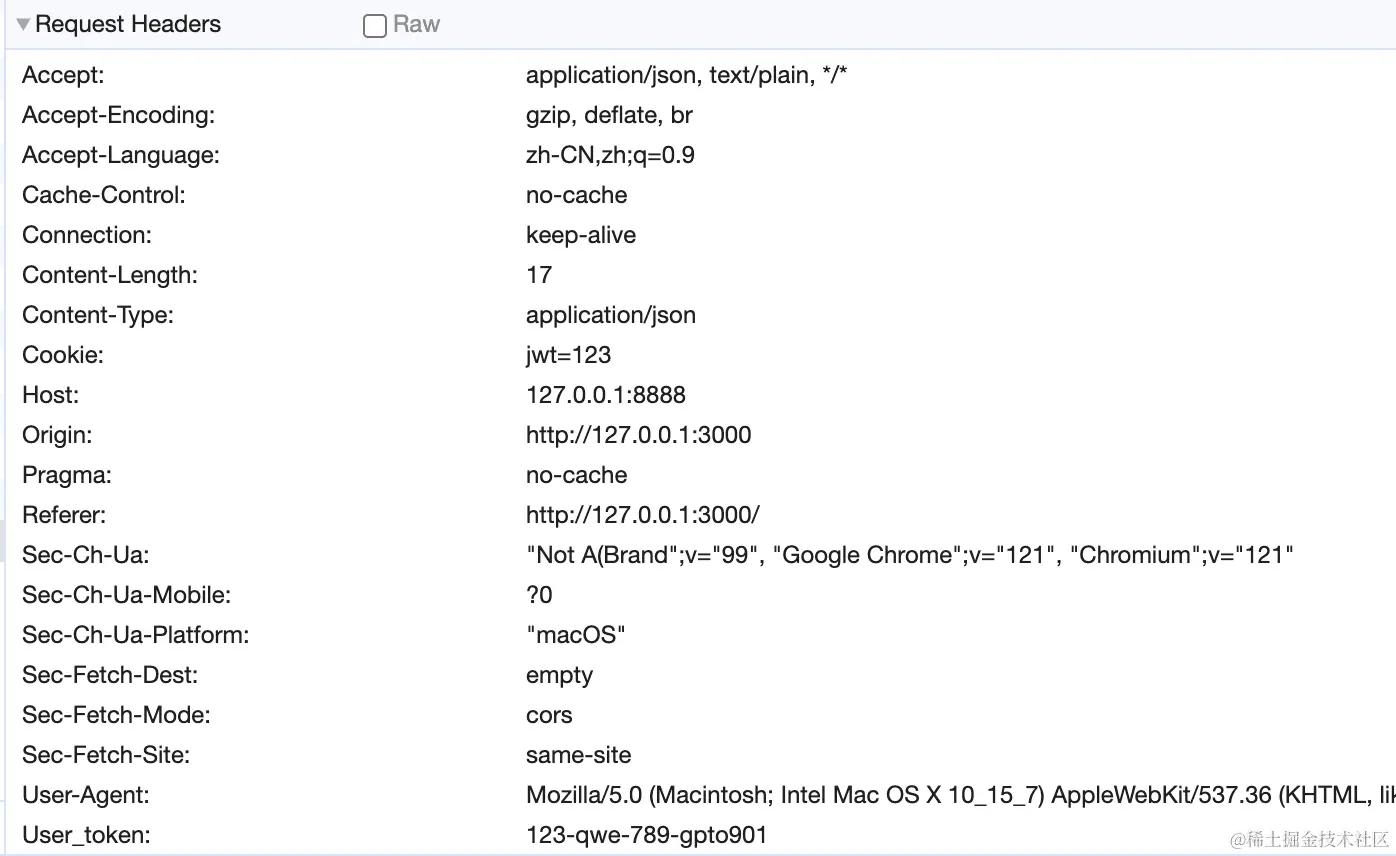Click the Content-Length value 17

[539, 275]
